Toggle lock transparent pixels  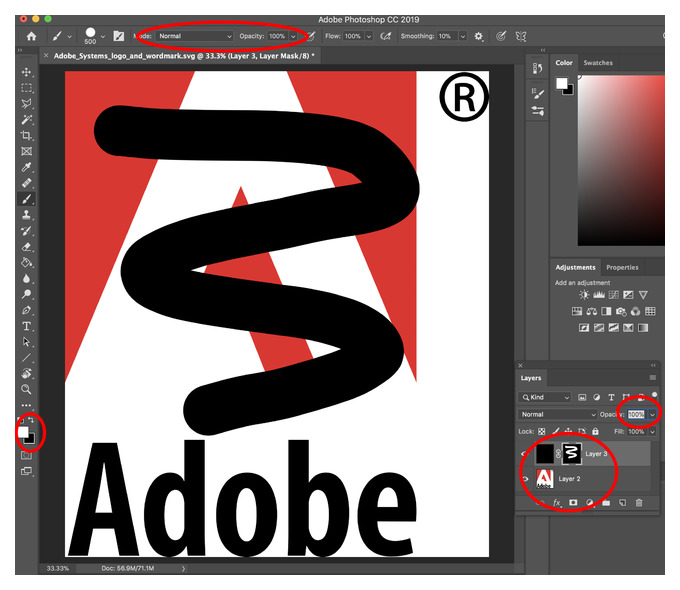pos(542,432)
